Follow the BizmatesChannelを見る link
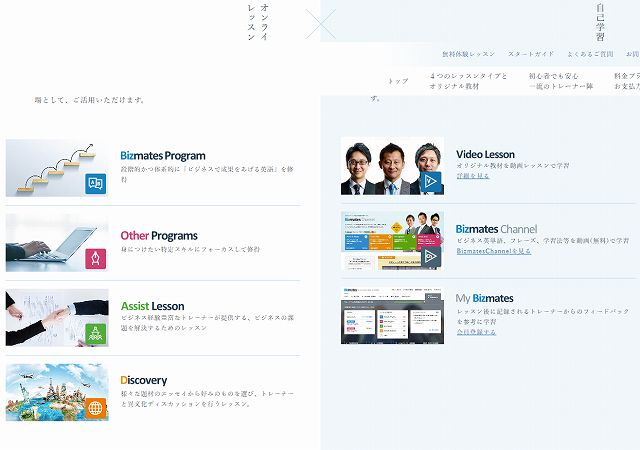This screenshot has width=640, height=450. pyautogui.click(x=493, y=251)
